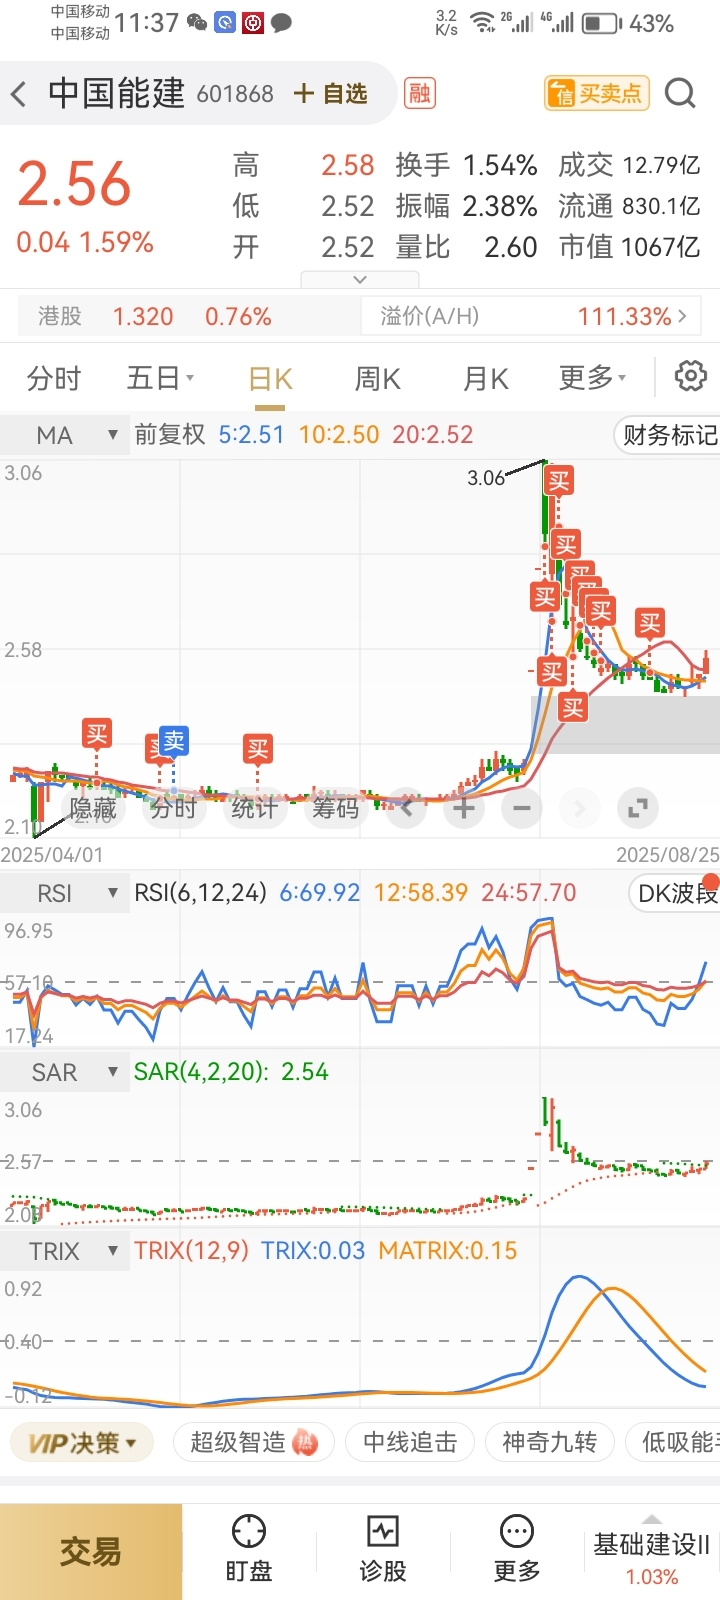Switch to 月K monthly chart tab
The image size is (720, 1600).
(486, 379)
